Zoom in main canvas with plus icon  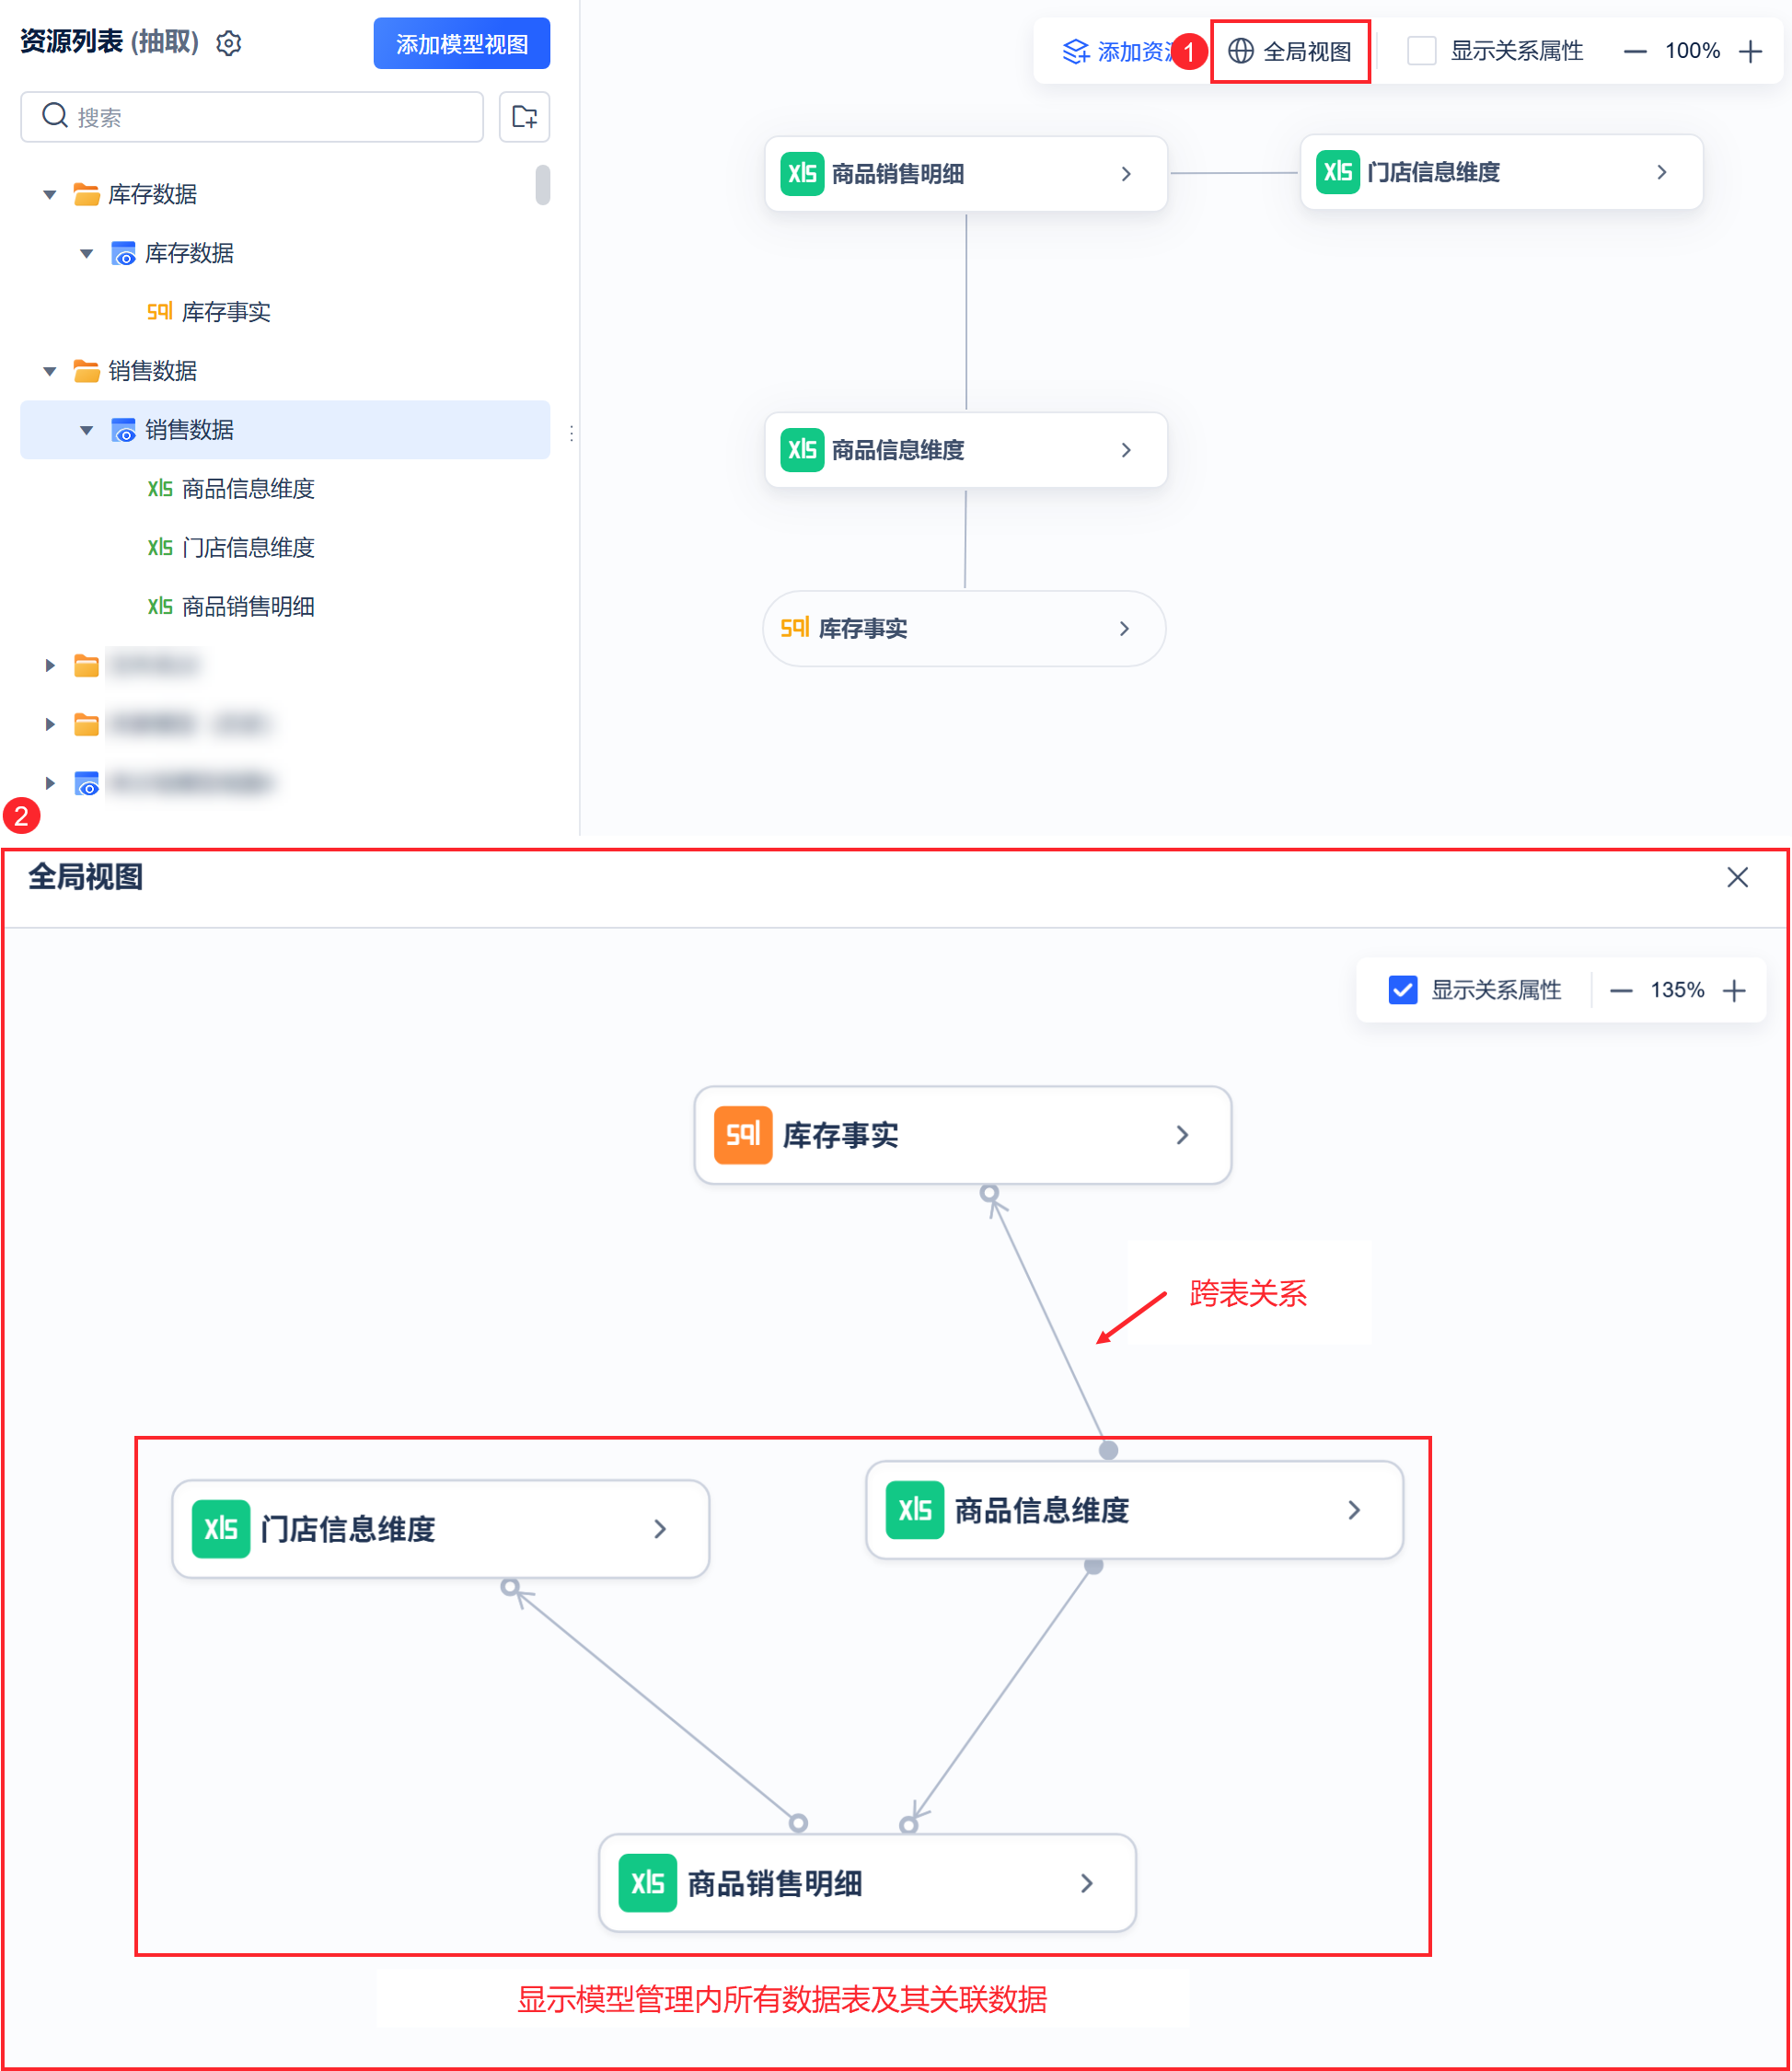[x=1750, y=51]
